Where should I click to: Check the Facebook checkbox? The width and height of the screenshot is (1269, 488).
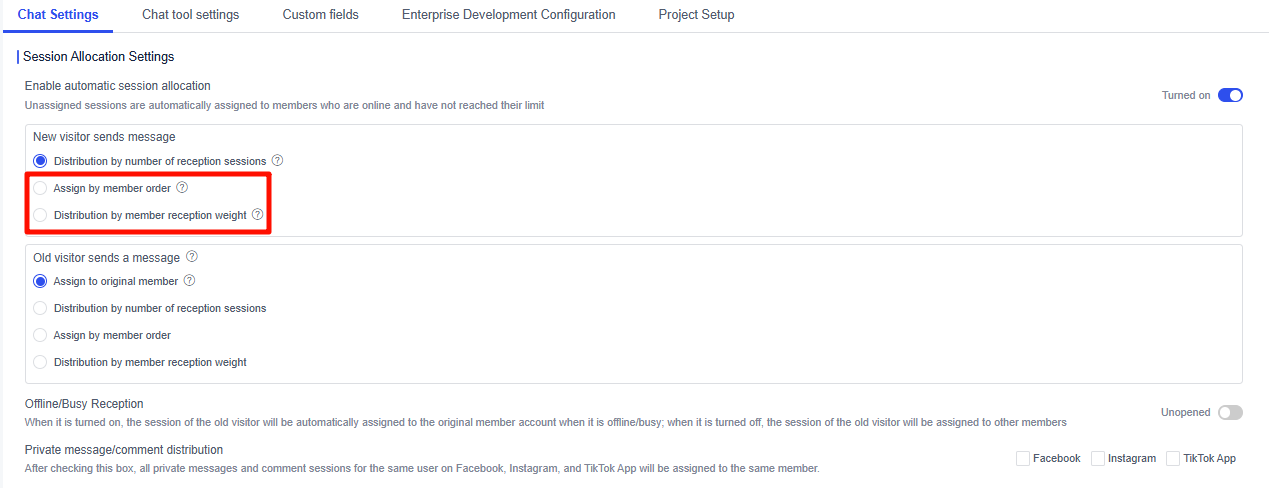click(1023, 458)
